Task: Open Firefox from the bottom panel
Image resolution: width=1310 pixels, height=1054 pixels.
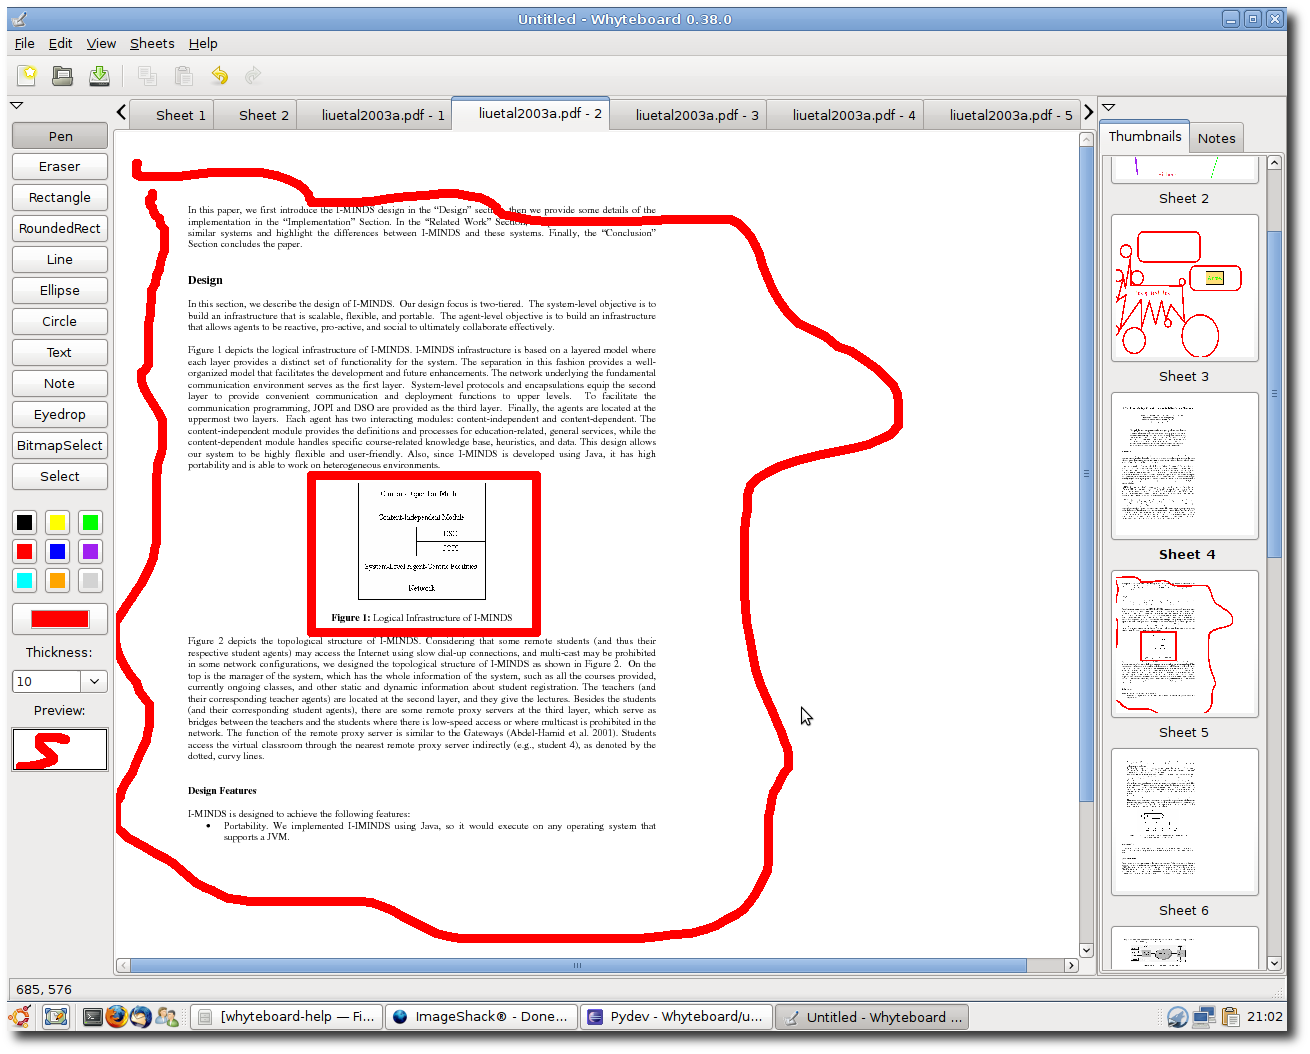Action: pyautogui.click(x=116, y=1017)
